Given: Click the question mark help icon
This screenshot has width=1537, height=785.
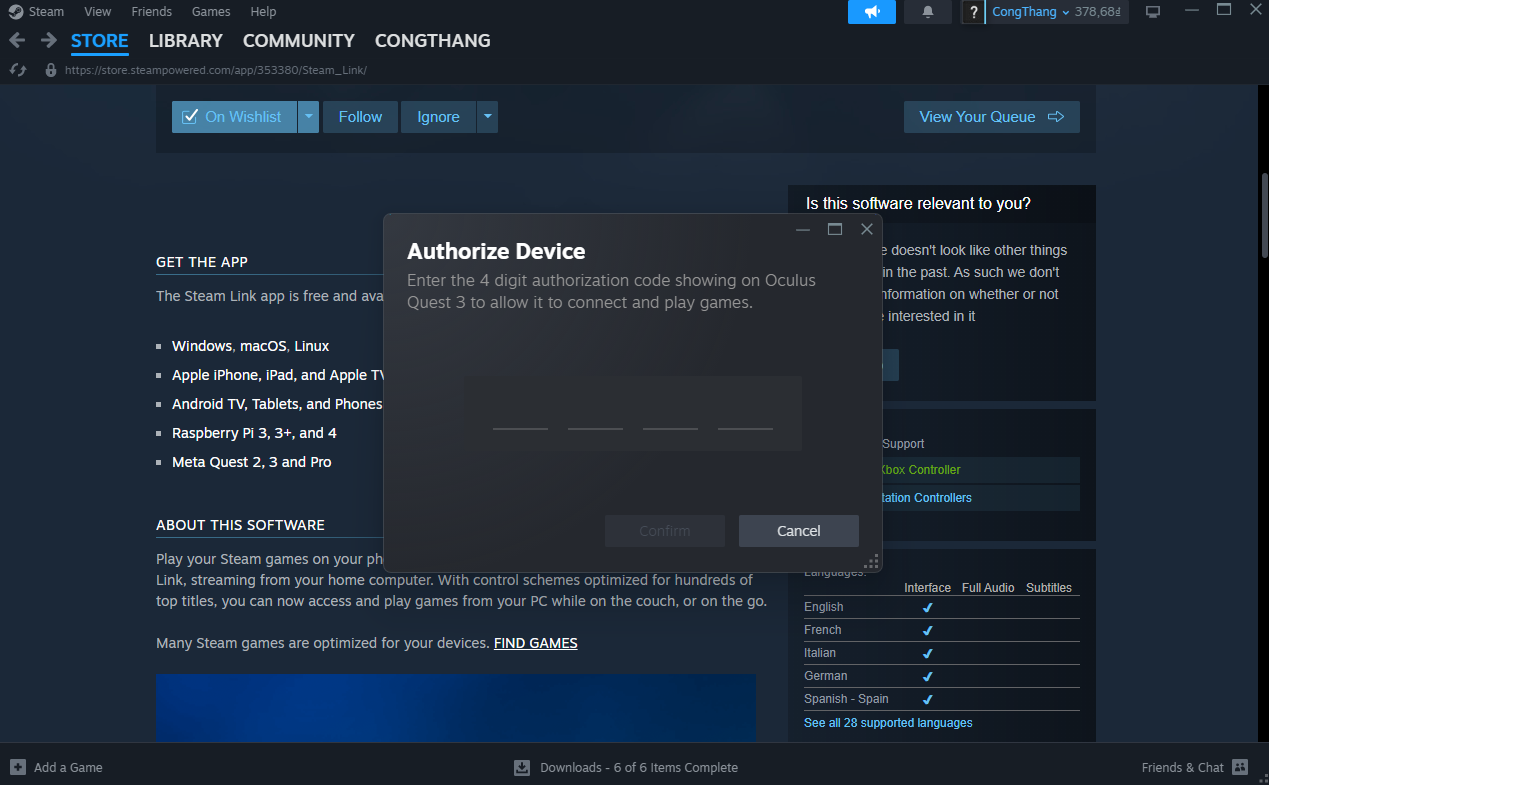Looking at the screenshot, I should (x=973, y=12).
